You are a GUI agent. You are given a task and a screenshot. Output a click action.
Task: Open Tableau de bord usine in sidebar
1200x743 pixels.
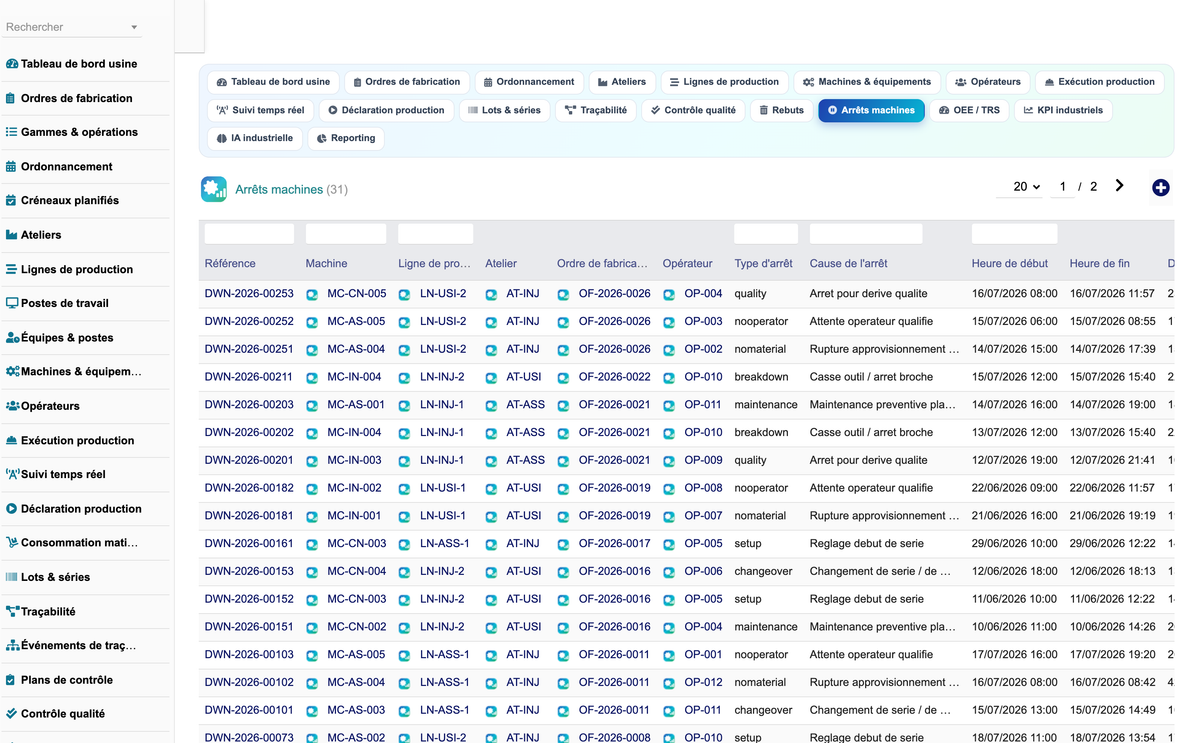coord(71,64)
